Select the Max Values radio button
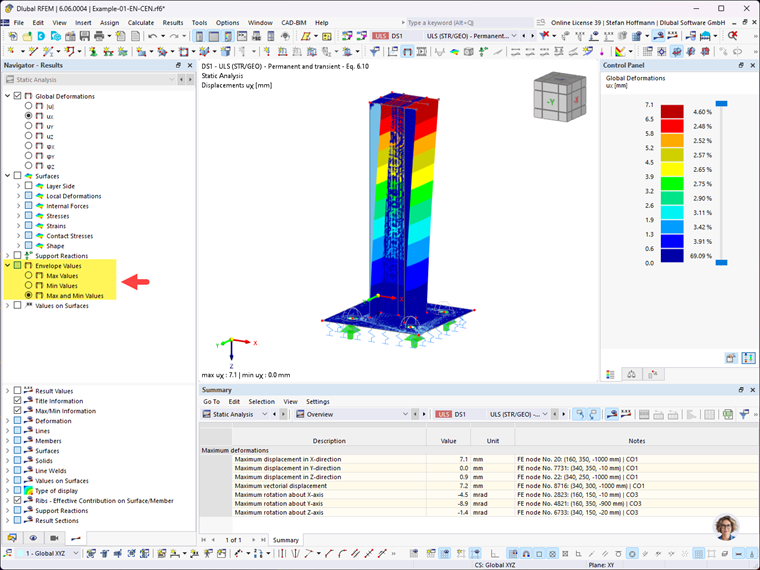This screenshot has height=570, width=760. (x=28, y=275)
